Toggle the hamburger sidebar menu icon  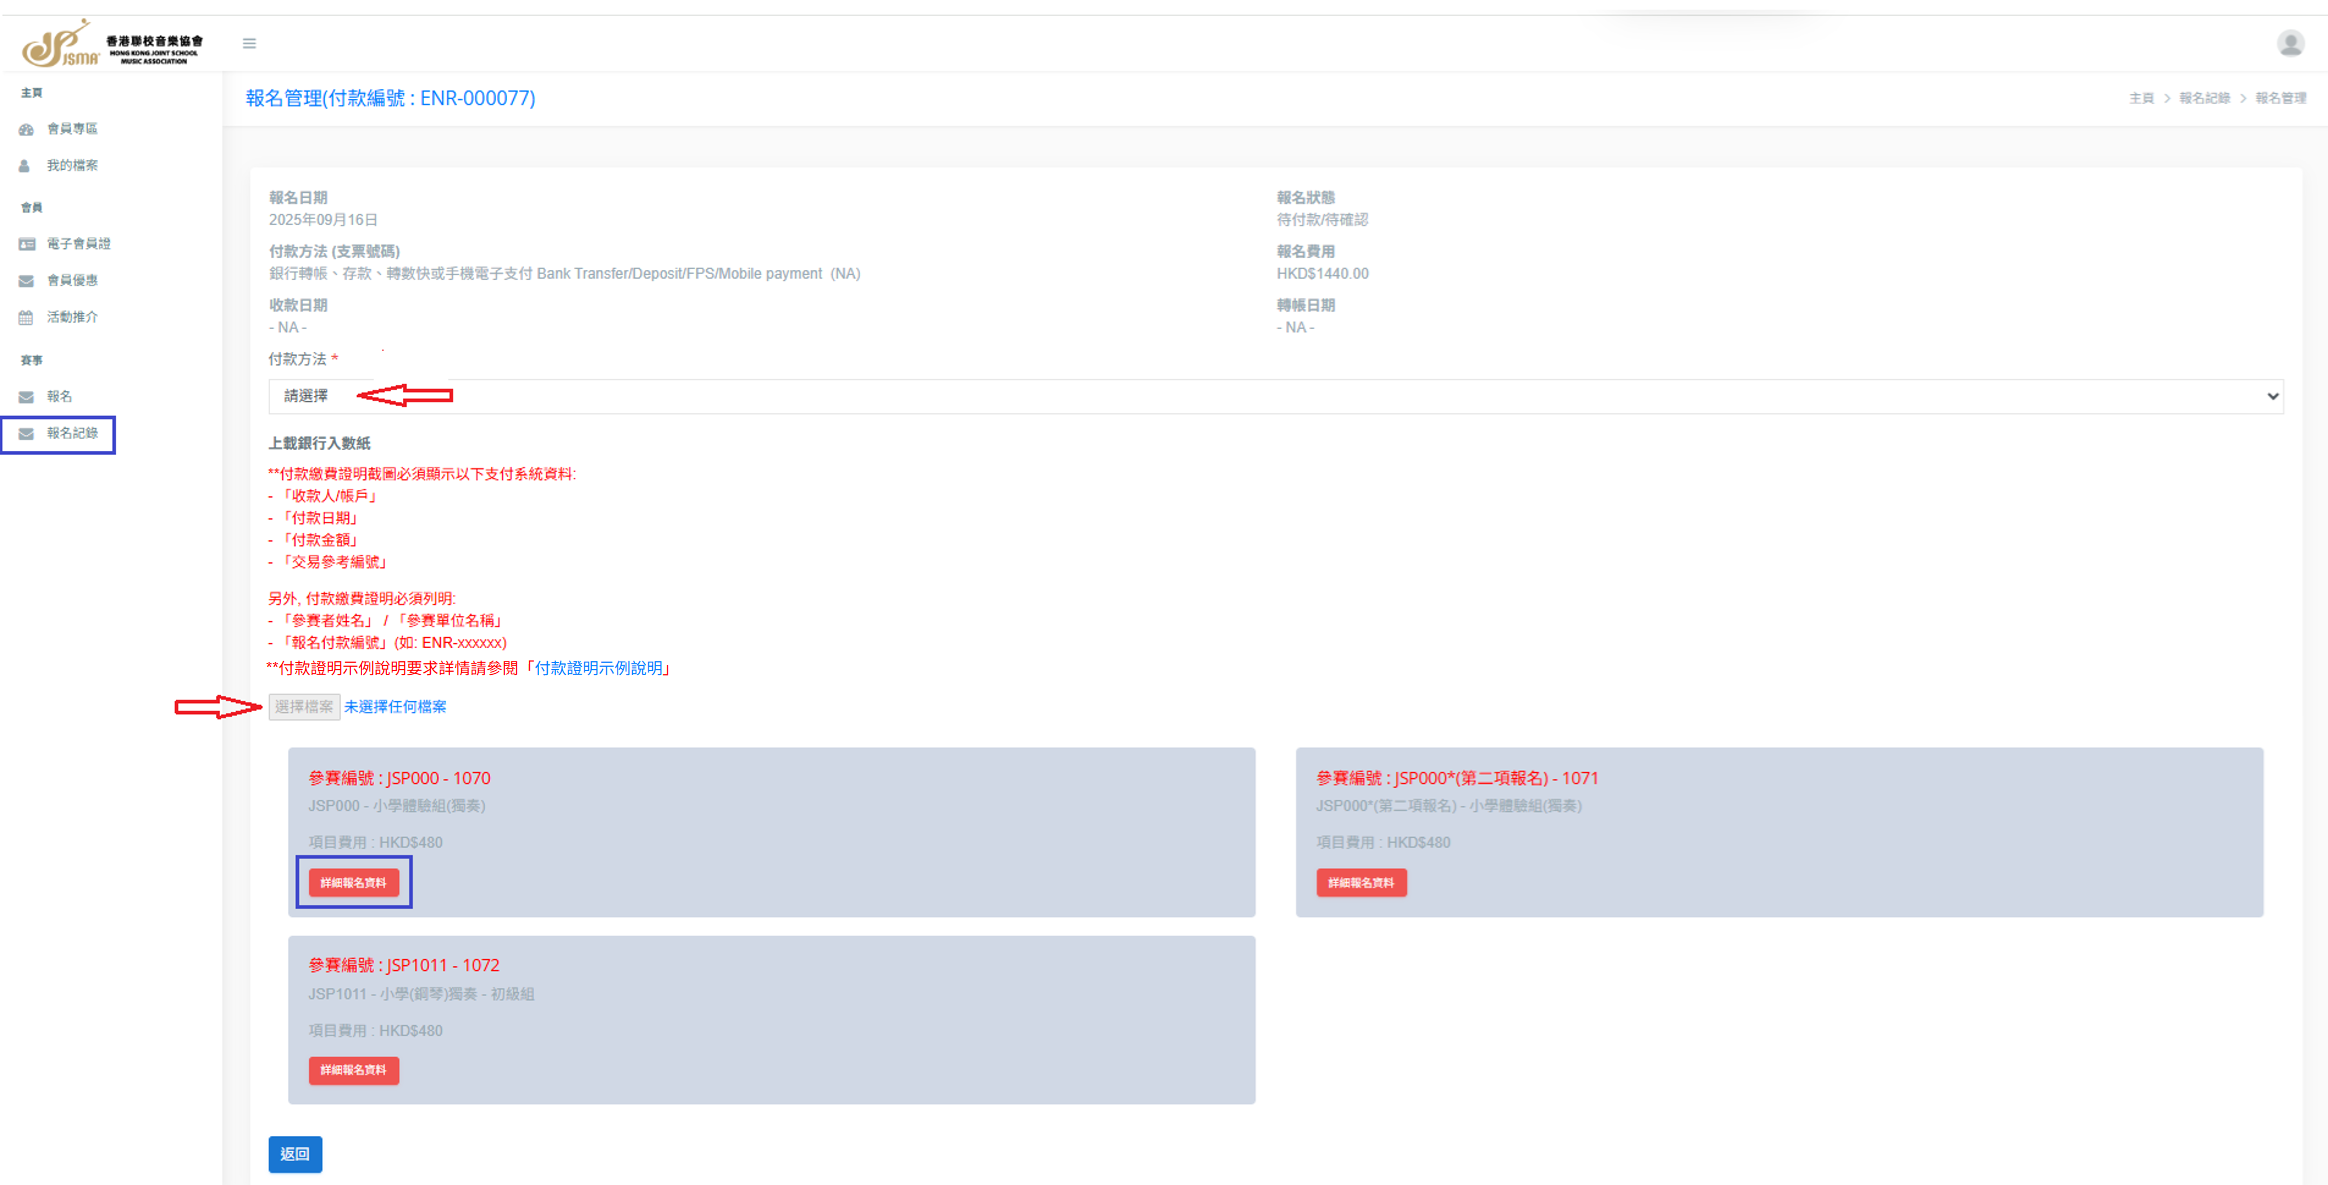tap(249, 43)
